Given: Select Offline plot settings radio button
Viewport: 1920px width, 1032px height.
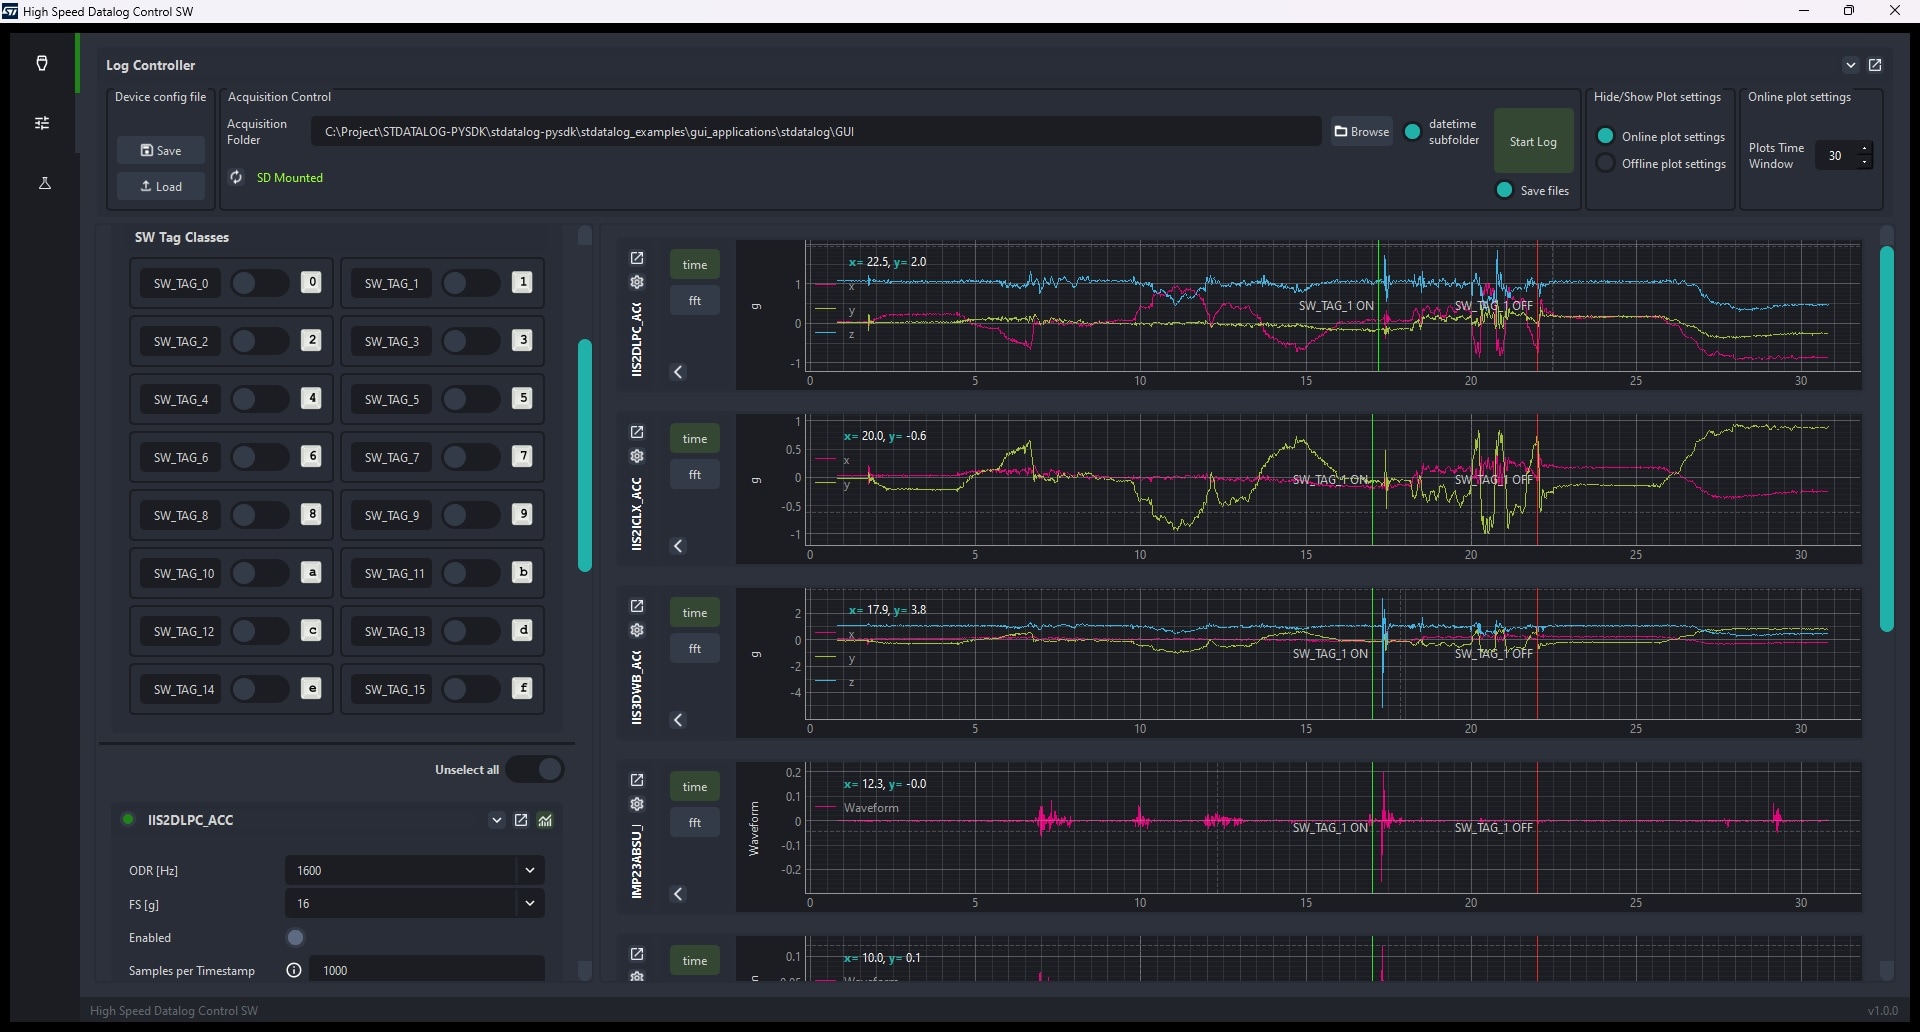Looking at the screenshot, I should [x=1606, y=164].
